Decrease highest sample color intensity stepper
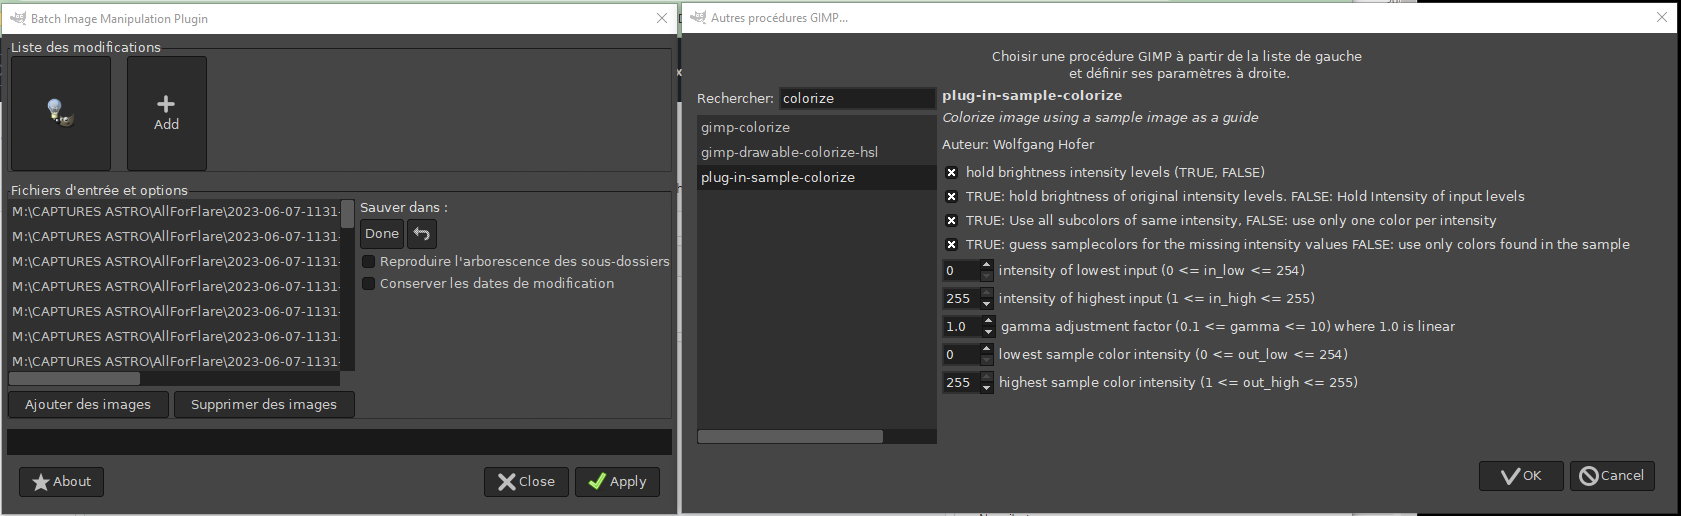This screenshot has height=516, width=1681. (x=987, y=388)
